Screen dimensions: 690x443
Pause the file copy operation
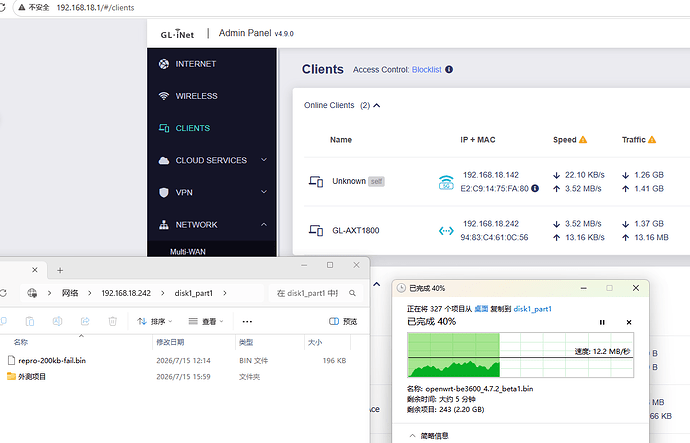point(602,322)
